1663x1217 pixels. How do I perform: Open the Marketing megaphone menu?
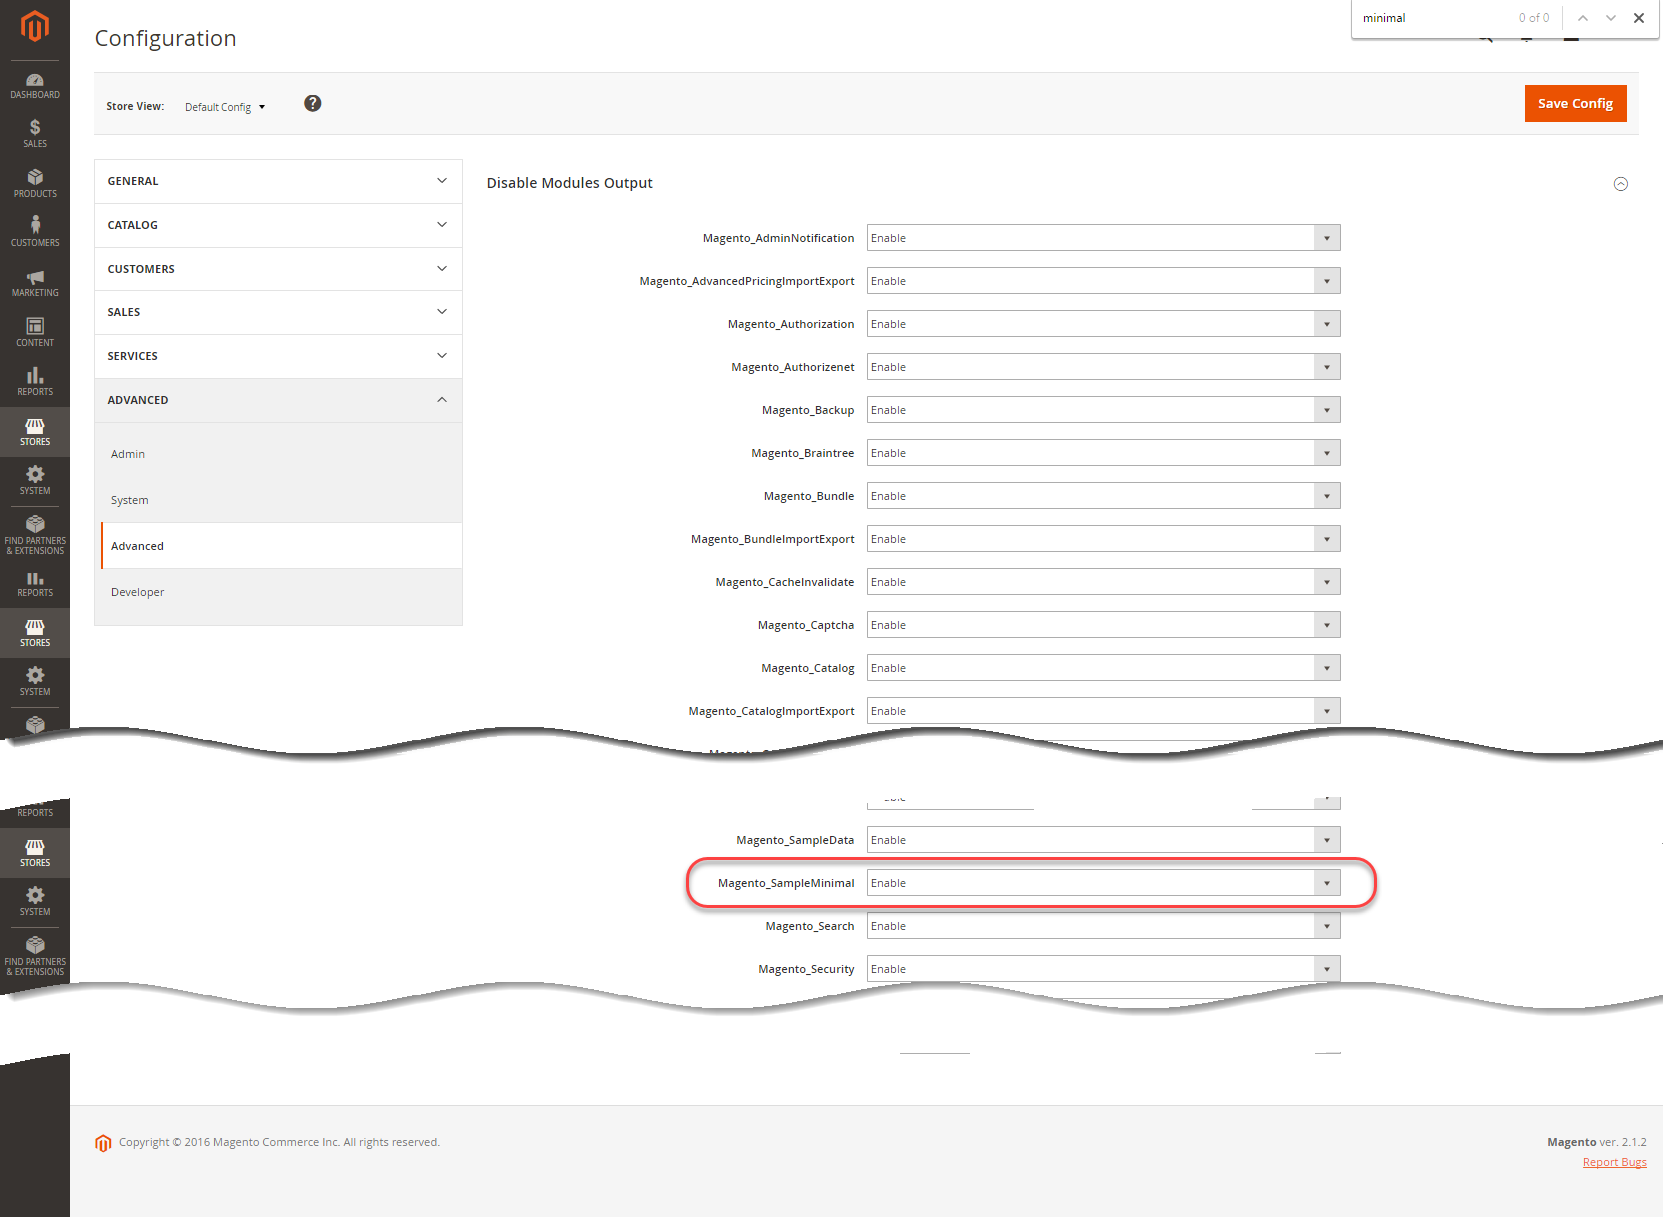pyautogui.click(x=35, y=282)
